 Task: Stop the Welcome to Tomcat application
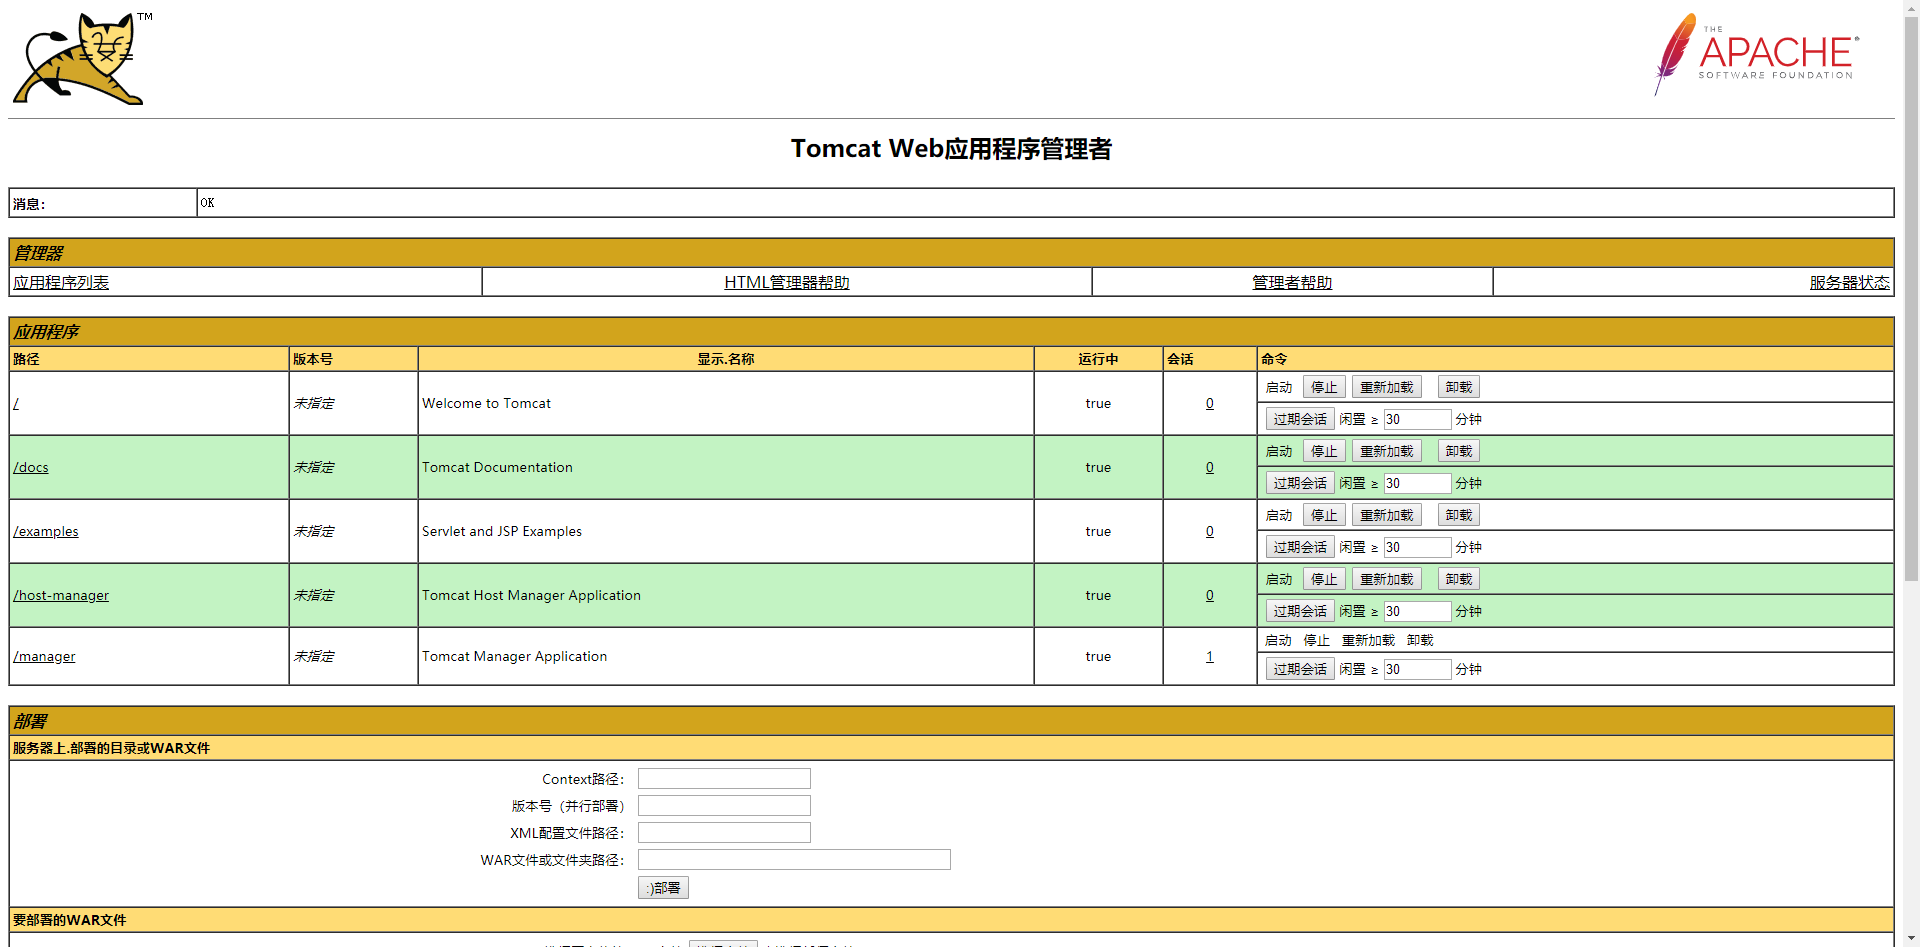click(x=1323, y=386)
